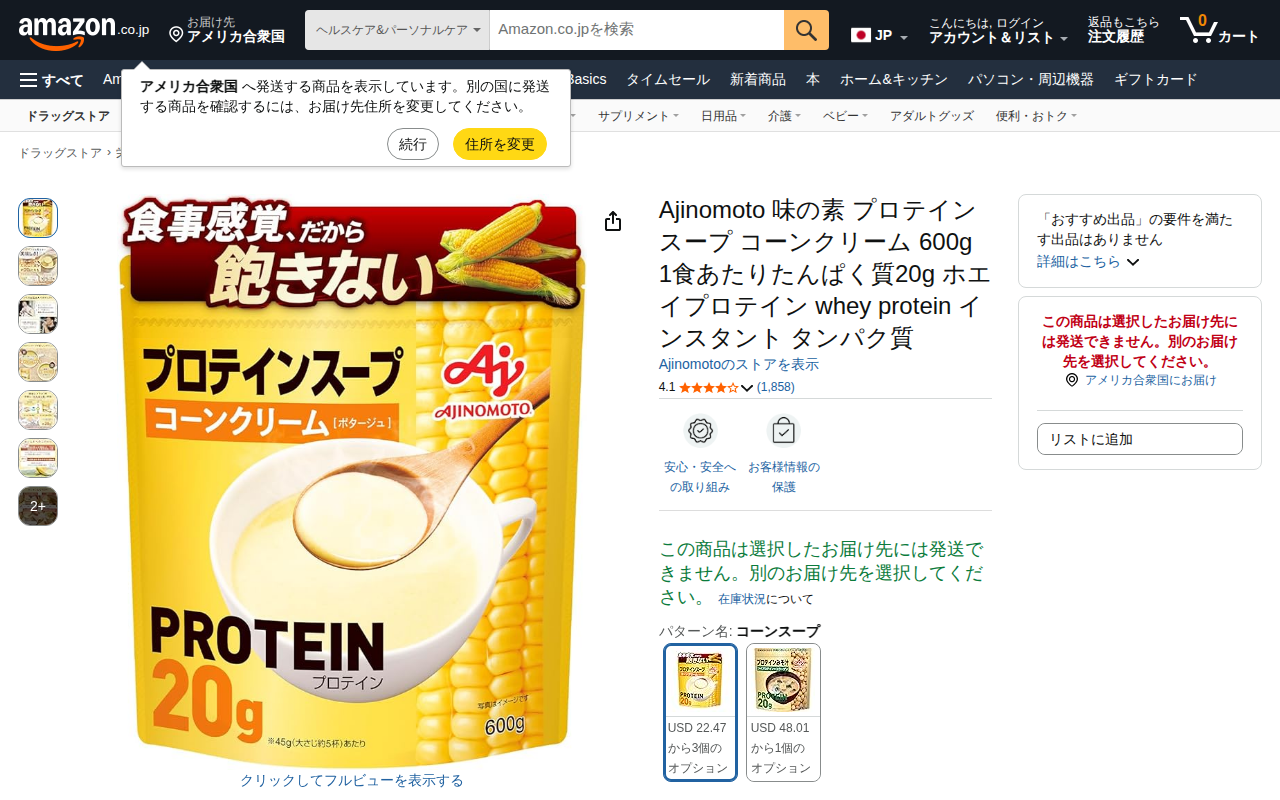Expand 詳細はこちら in the offer box

click(x=1088, y=261)
